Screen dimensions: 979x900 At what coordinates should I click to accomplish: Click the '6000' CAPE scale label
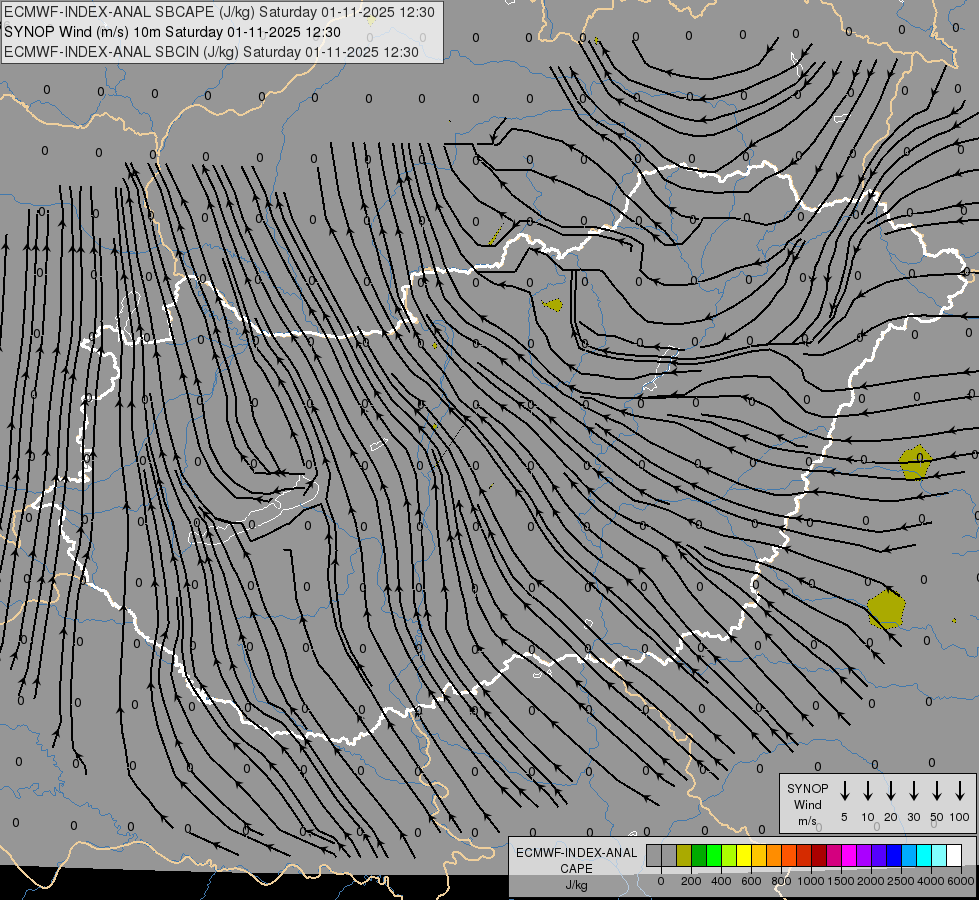(x=961, y=881)
